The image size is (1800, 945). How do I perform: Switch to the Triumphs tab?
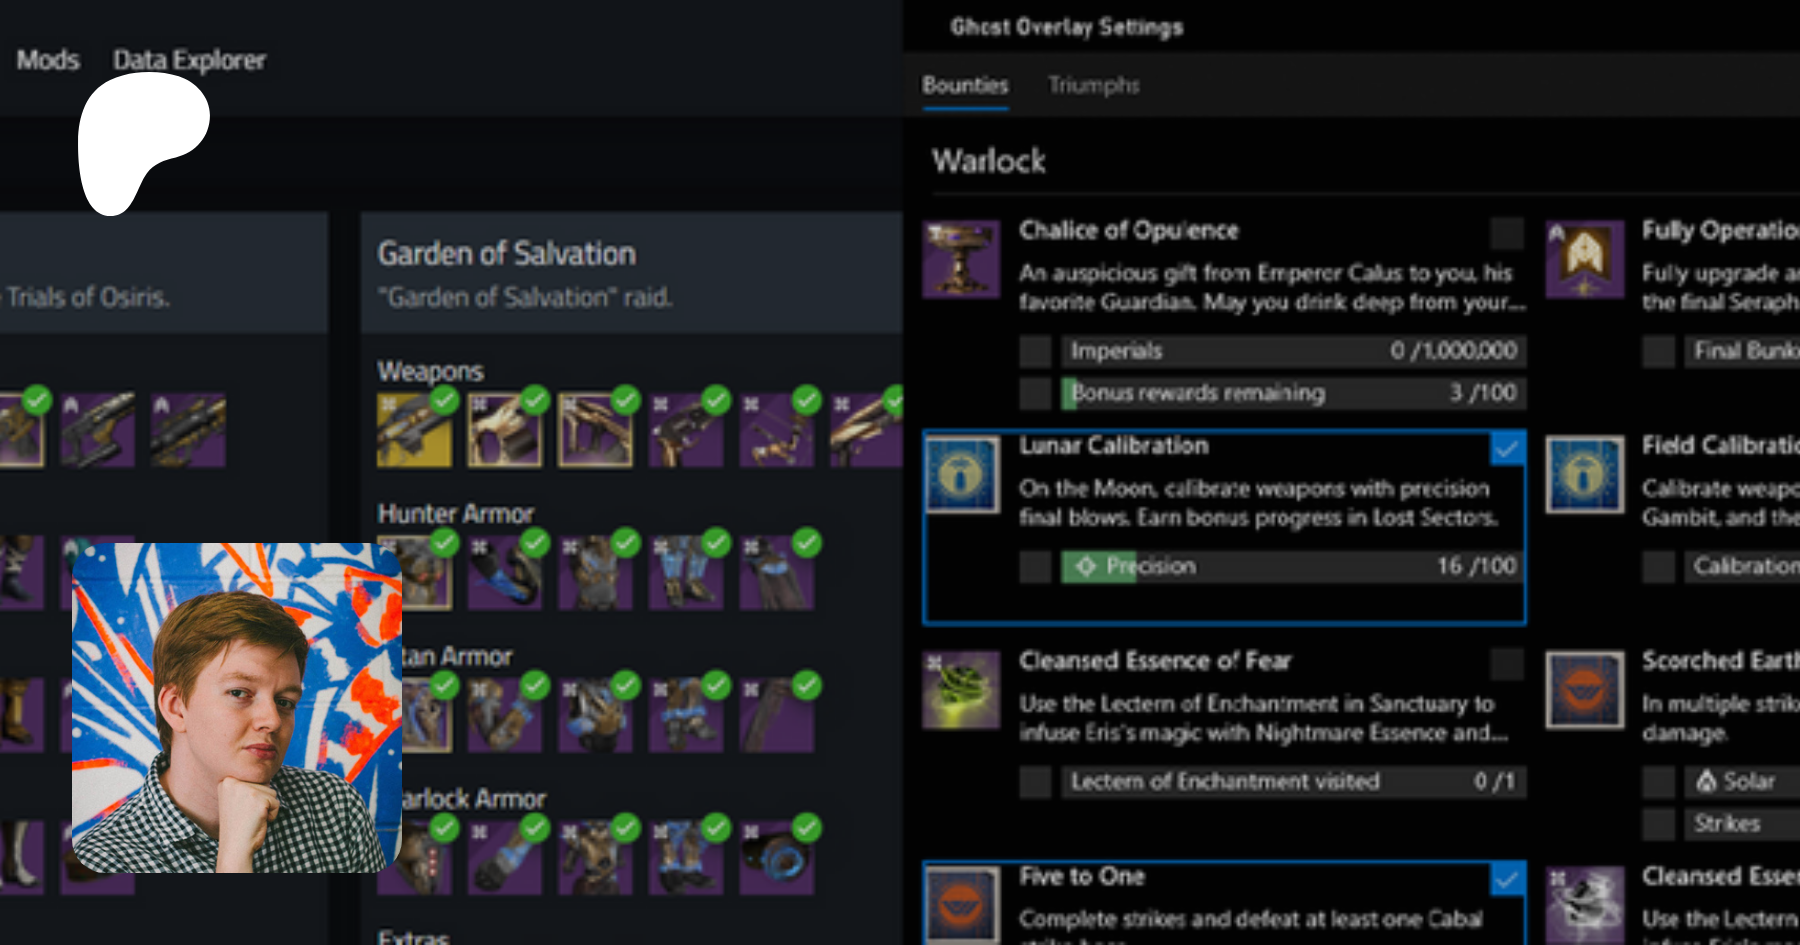[x=1093, y=85]
